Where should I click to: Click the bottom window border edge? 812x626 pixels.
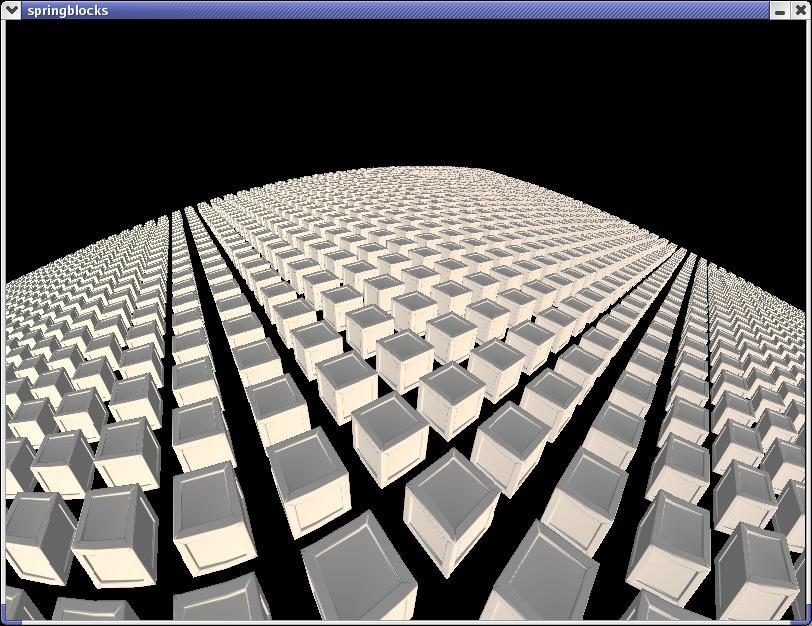[400, 623]
